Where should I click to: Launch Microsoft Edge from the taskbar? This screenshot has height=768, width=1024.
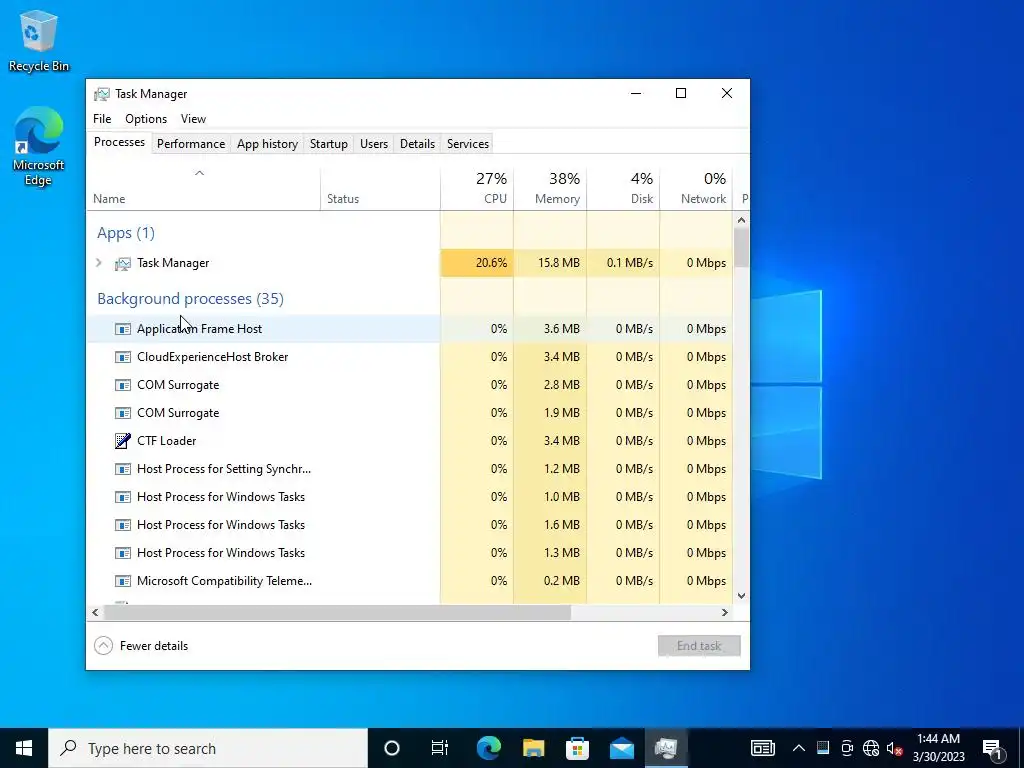488,748
